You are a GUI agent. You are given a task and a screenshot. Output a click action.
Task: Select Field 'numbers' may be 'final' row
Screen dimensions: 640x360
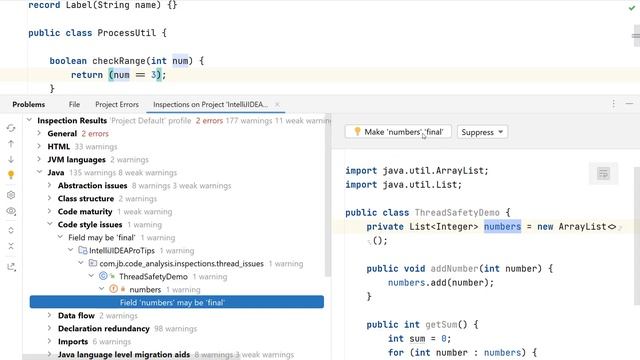(177, 302)
